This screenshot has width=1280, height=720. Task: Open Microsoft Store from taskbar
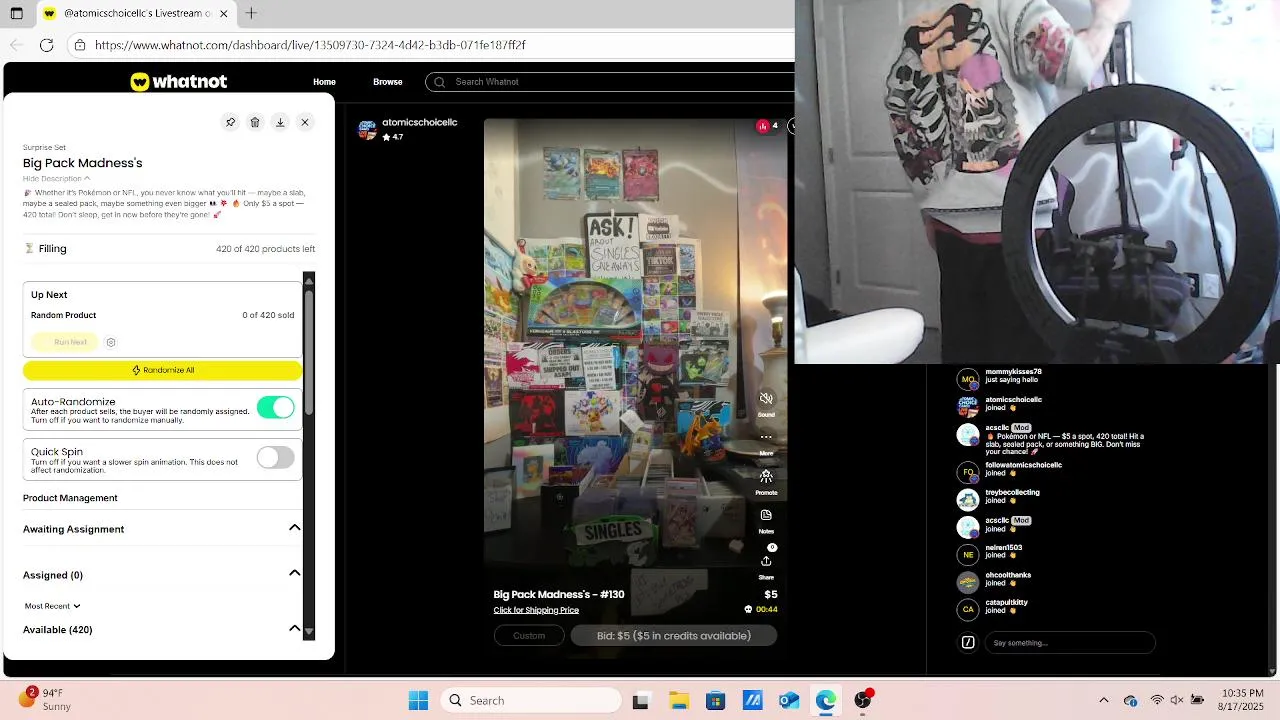[x=715, y=701]
